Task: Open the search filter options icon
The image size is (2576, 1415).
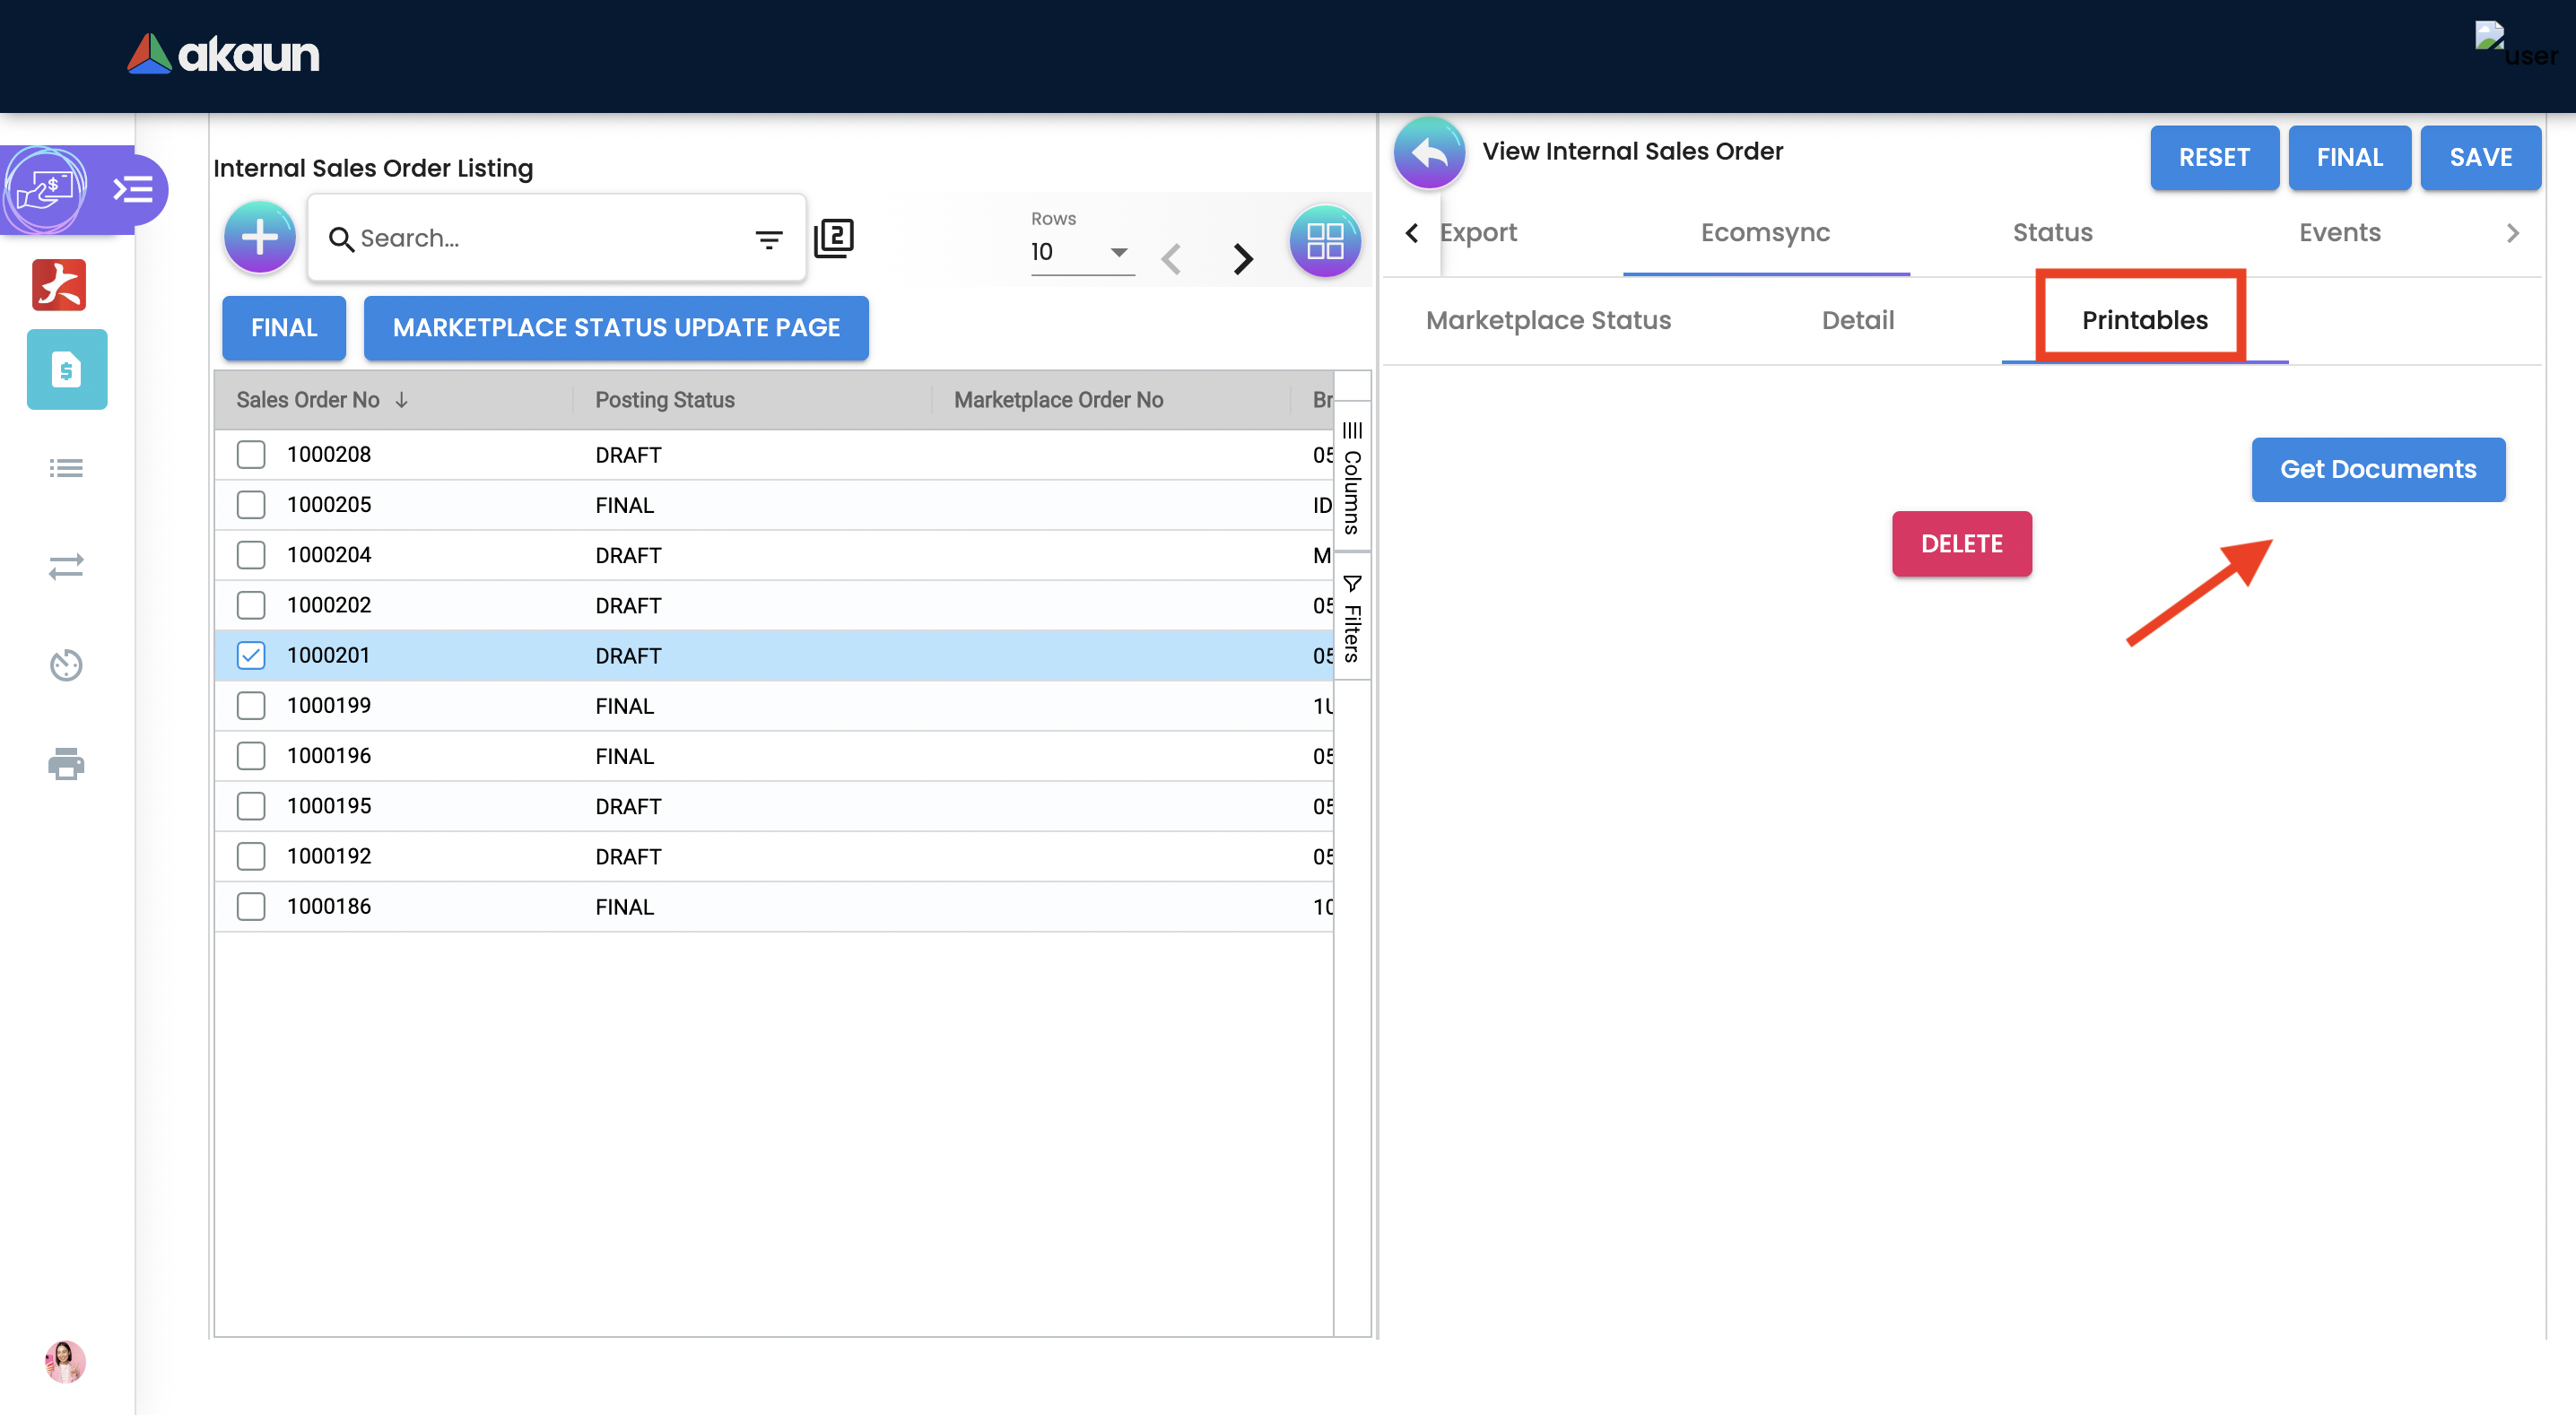Action: click(768, 239)
